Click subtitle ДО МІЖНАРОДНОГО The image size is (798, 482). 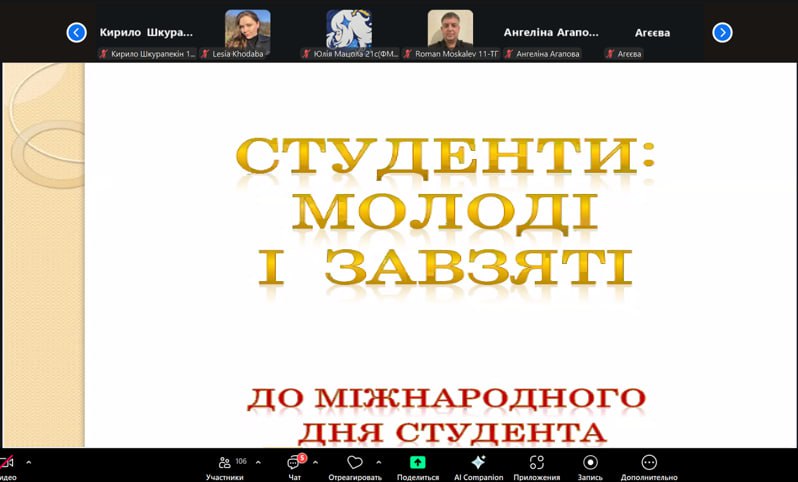click(x=446, y=399)
